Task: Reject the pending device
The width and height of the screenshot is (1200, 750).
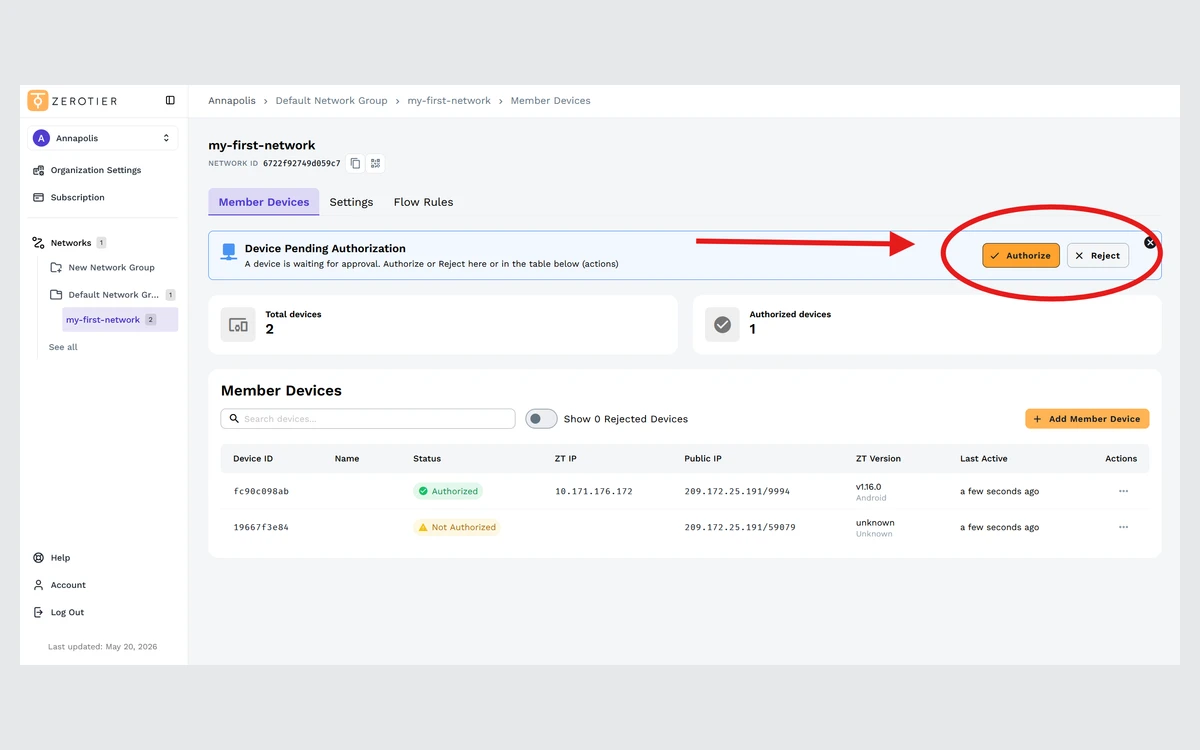Action: [x=1098, y=256]
